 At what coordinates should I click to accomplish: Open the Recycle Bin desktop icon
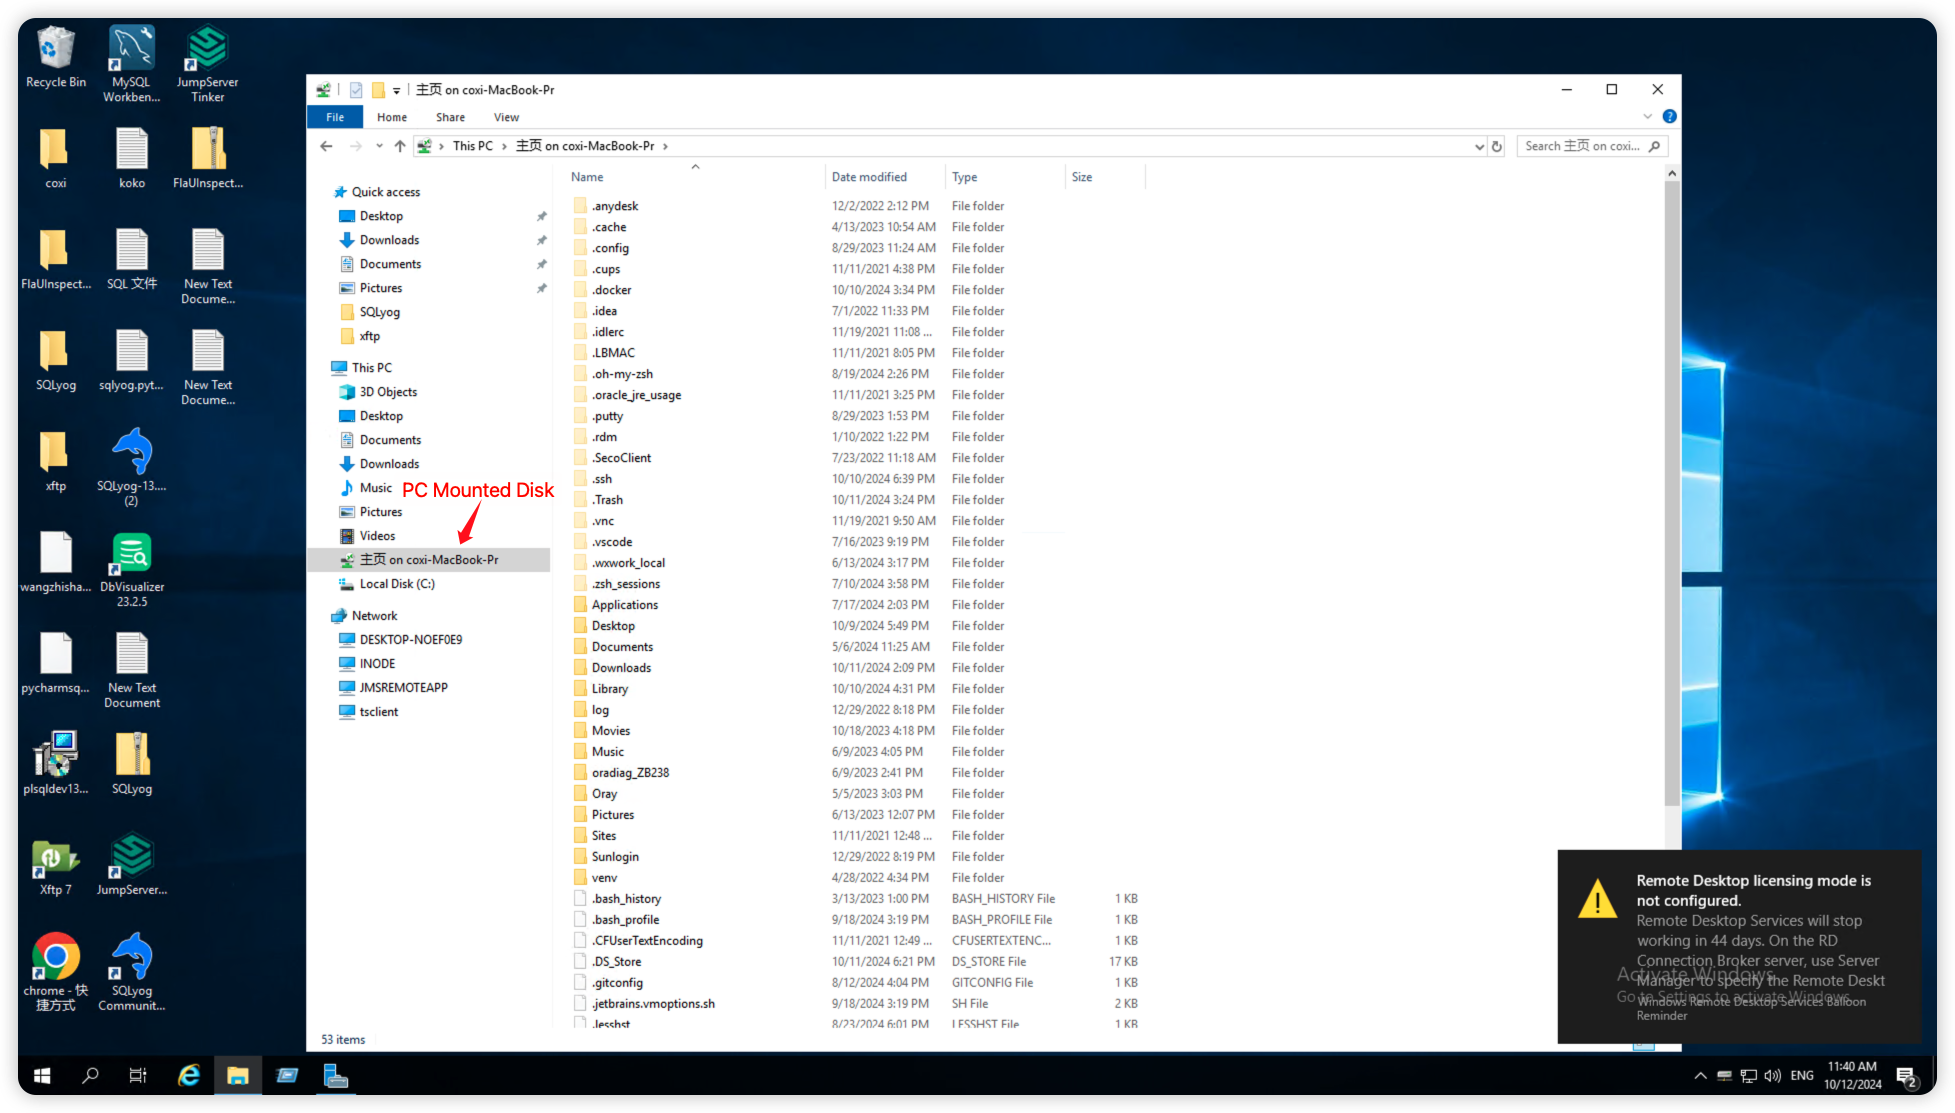coord(56,57)
